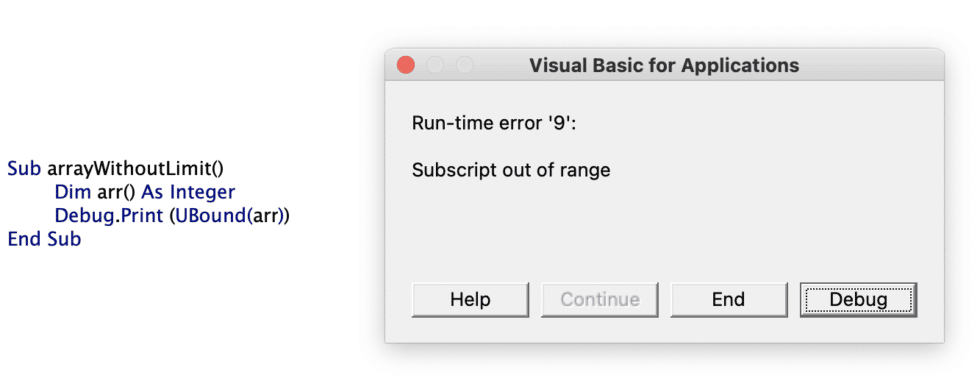Click the Dim keyword in the code

[x=72, y=192]
